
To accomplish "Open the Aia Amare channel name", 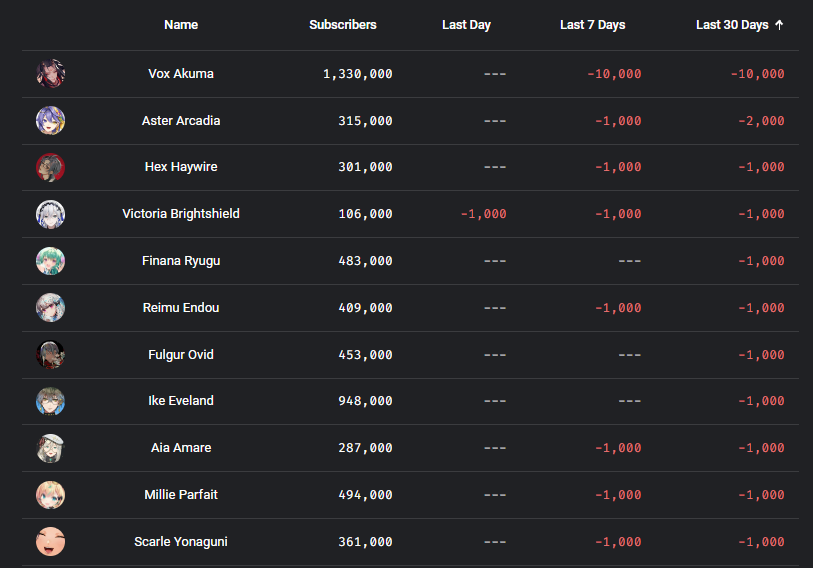I will (181, 448).
